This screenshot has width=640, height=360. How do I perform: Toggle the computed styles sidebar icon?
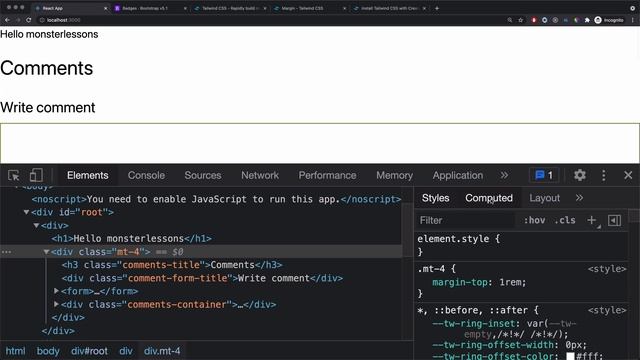click(615, 220)
